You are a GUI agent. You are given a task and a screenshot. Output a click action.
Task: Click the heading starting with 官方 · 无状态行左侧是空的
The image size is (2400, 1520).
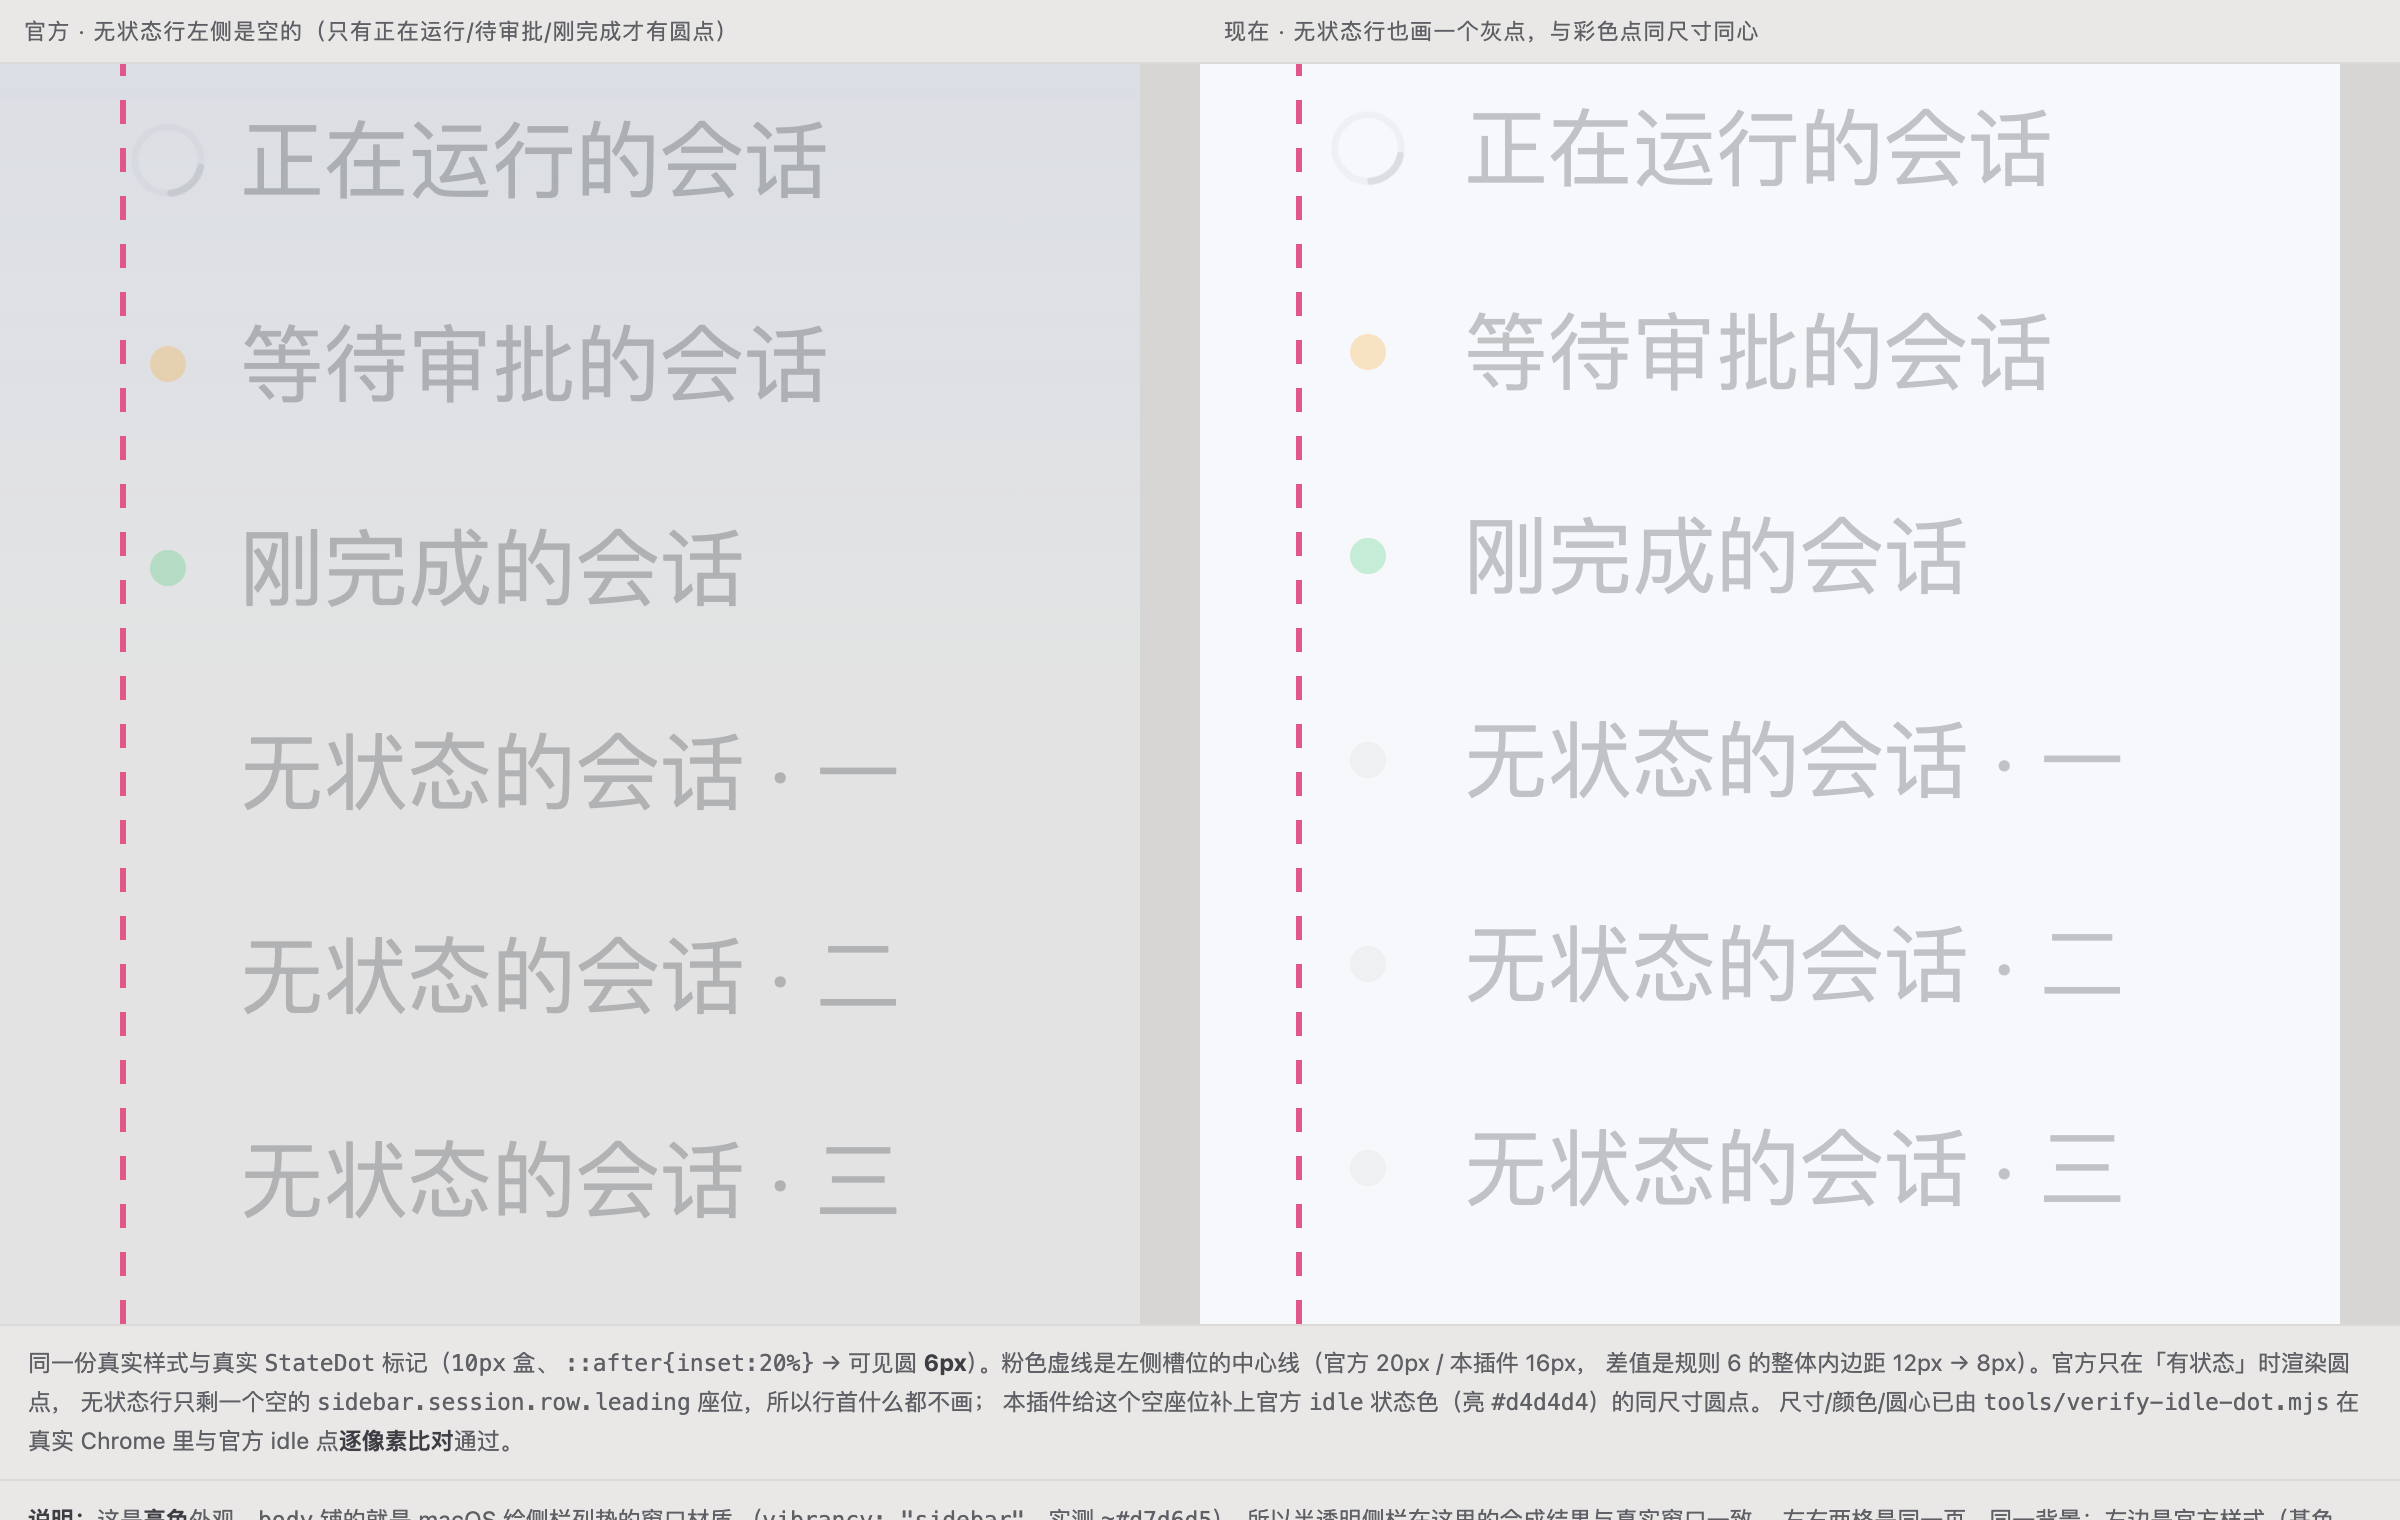point(377,31)
